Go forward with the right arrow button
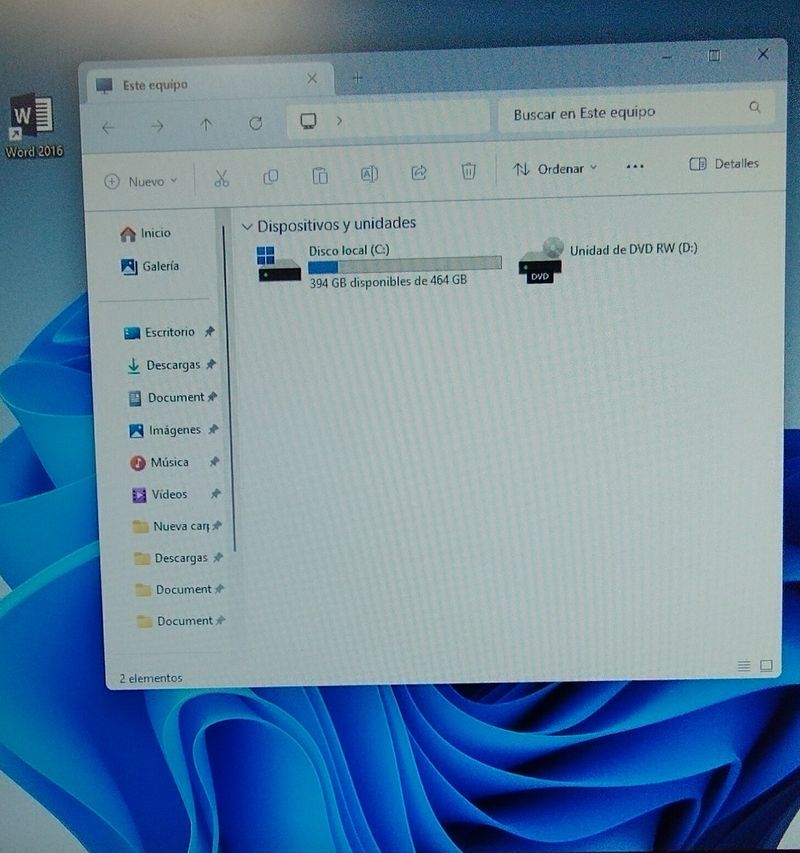 click(157, 127)
